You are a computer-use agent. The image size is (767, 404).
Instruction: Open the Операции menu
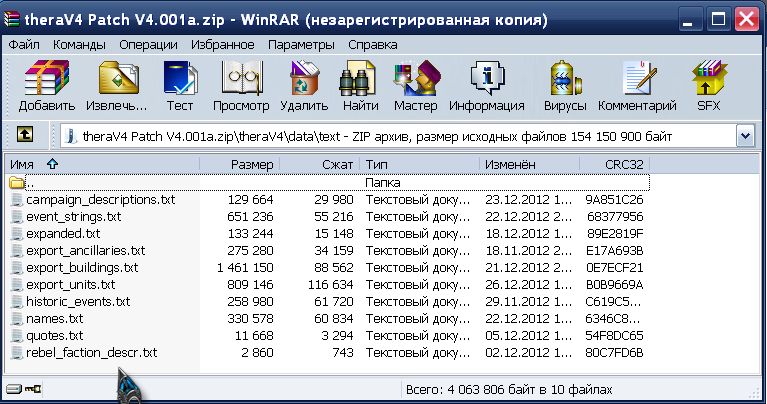148,45
